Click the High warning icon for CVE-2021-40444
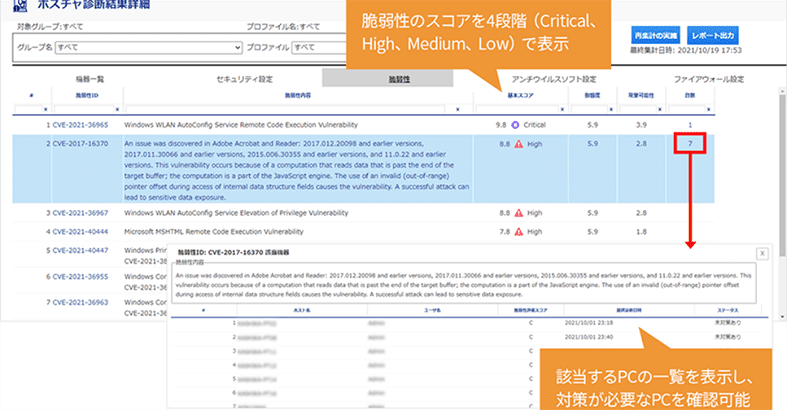The width and height of the screenshot is (787, 410). pos(518,232)
